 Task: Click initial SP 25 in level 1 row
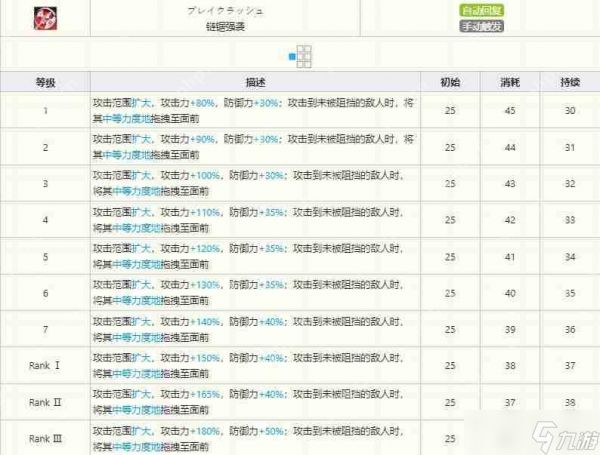[x=450, y=111]
